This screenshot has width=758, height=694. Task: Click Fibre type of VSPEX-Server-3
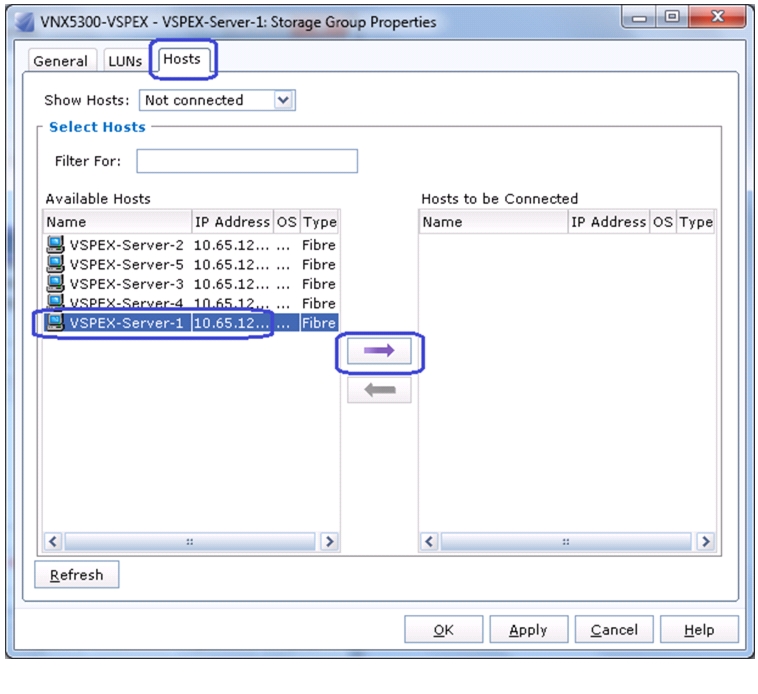click(x=319, y=284)
